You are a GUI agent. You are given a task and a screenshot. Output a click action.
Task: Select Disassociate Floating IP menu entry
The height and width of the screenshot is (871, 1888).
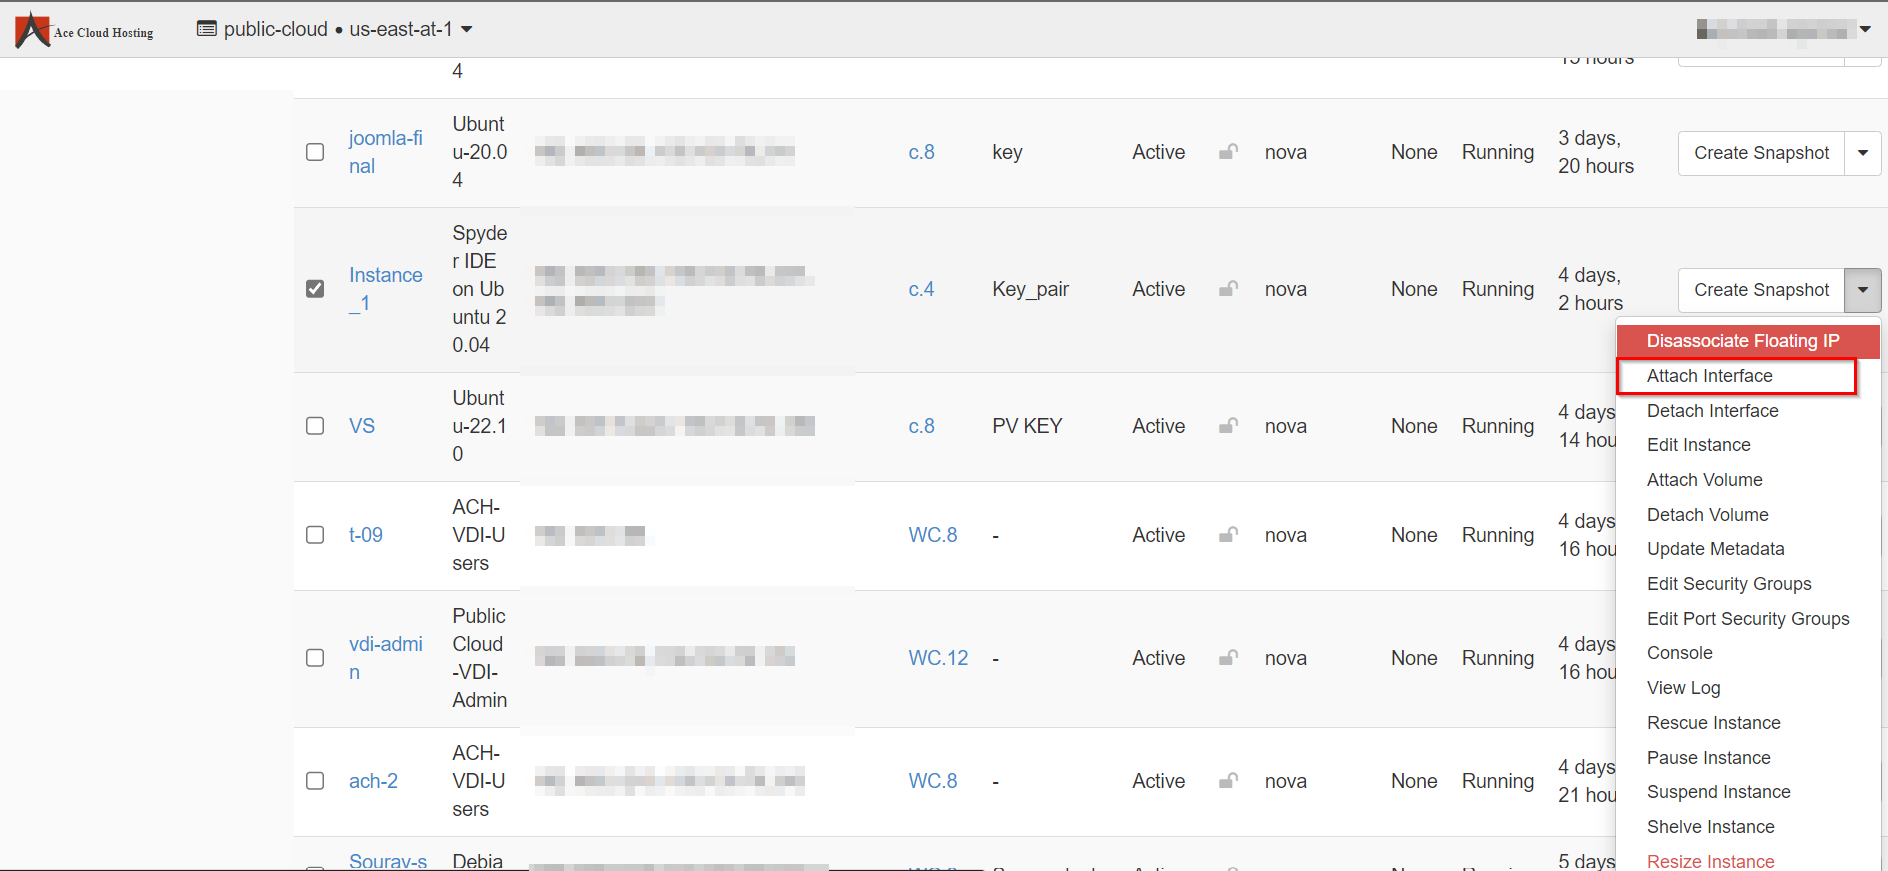(1742, 341)
